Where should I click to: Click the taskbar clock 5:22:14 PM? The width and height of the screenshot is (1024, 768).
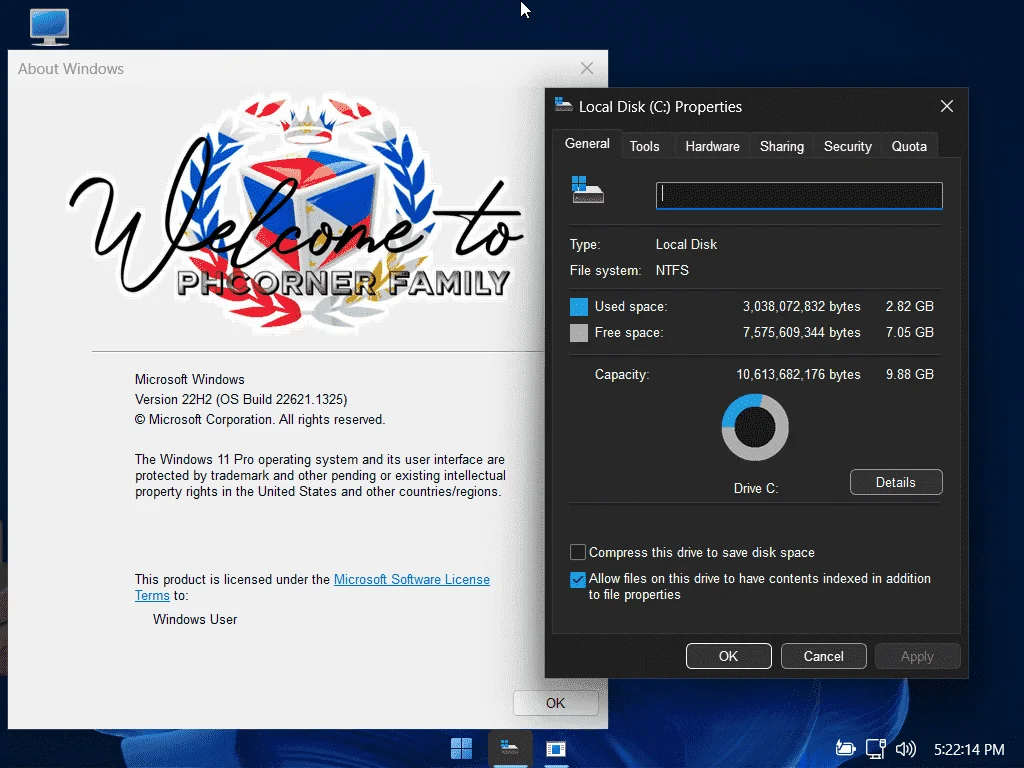pos(969,749)
